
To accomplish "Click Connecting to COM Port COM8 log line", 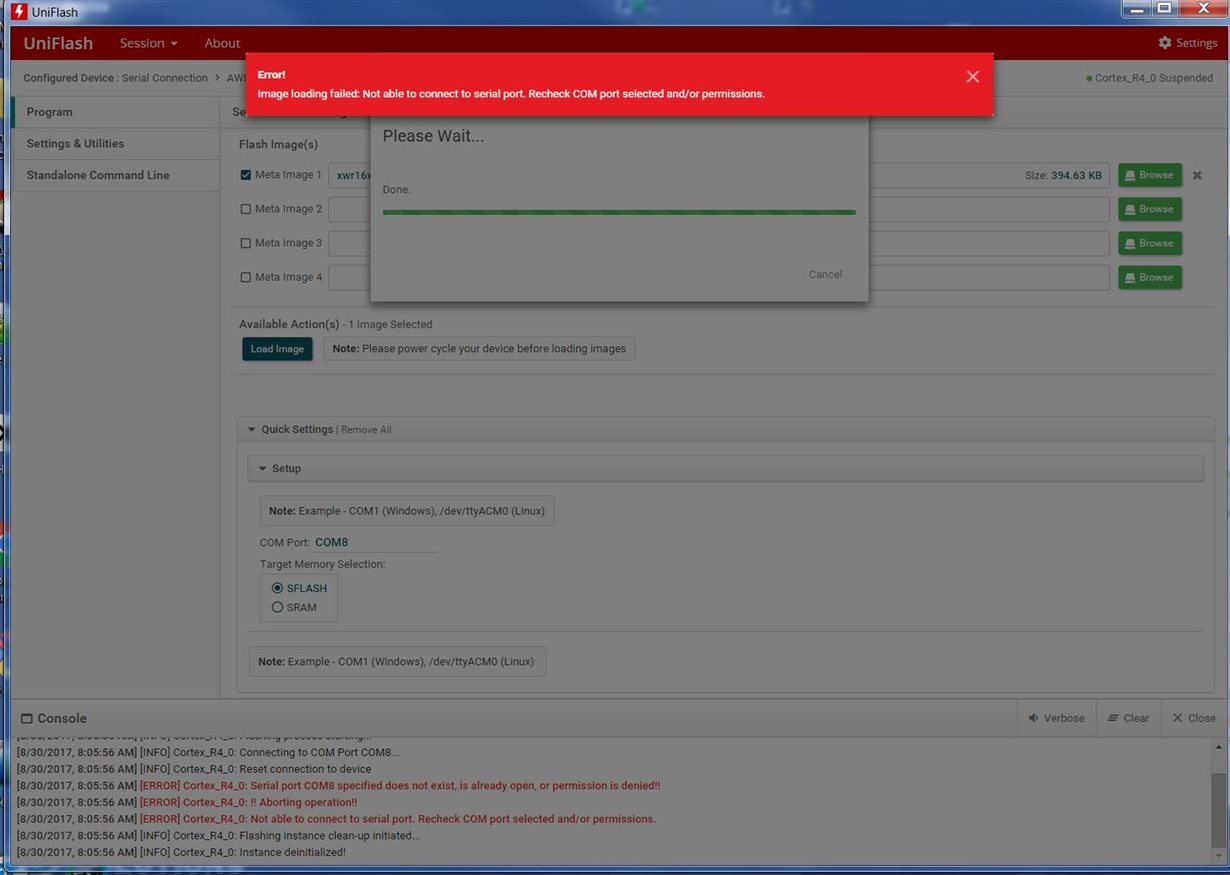I will click(208, 752).
